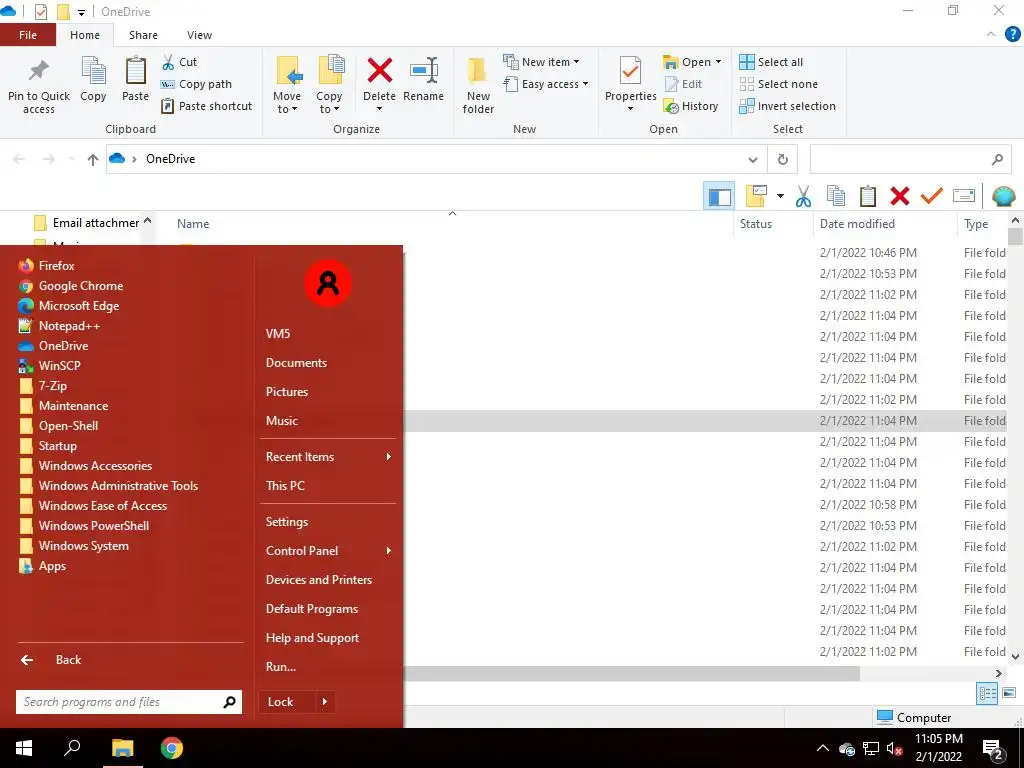Click the Paste ribbon icon
Screen dimensions: 1024x768
(x=135, y=70)
